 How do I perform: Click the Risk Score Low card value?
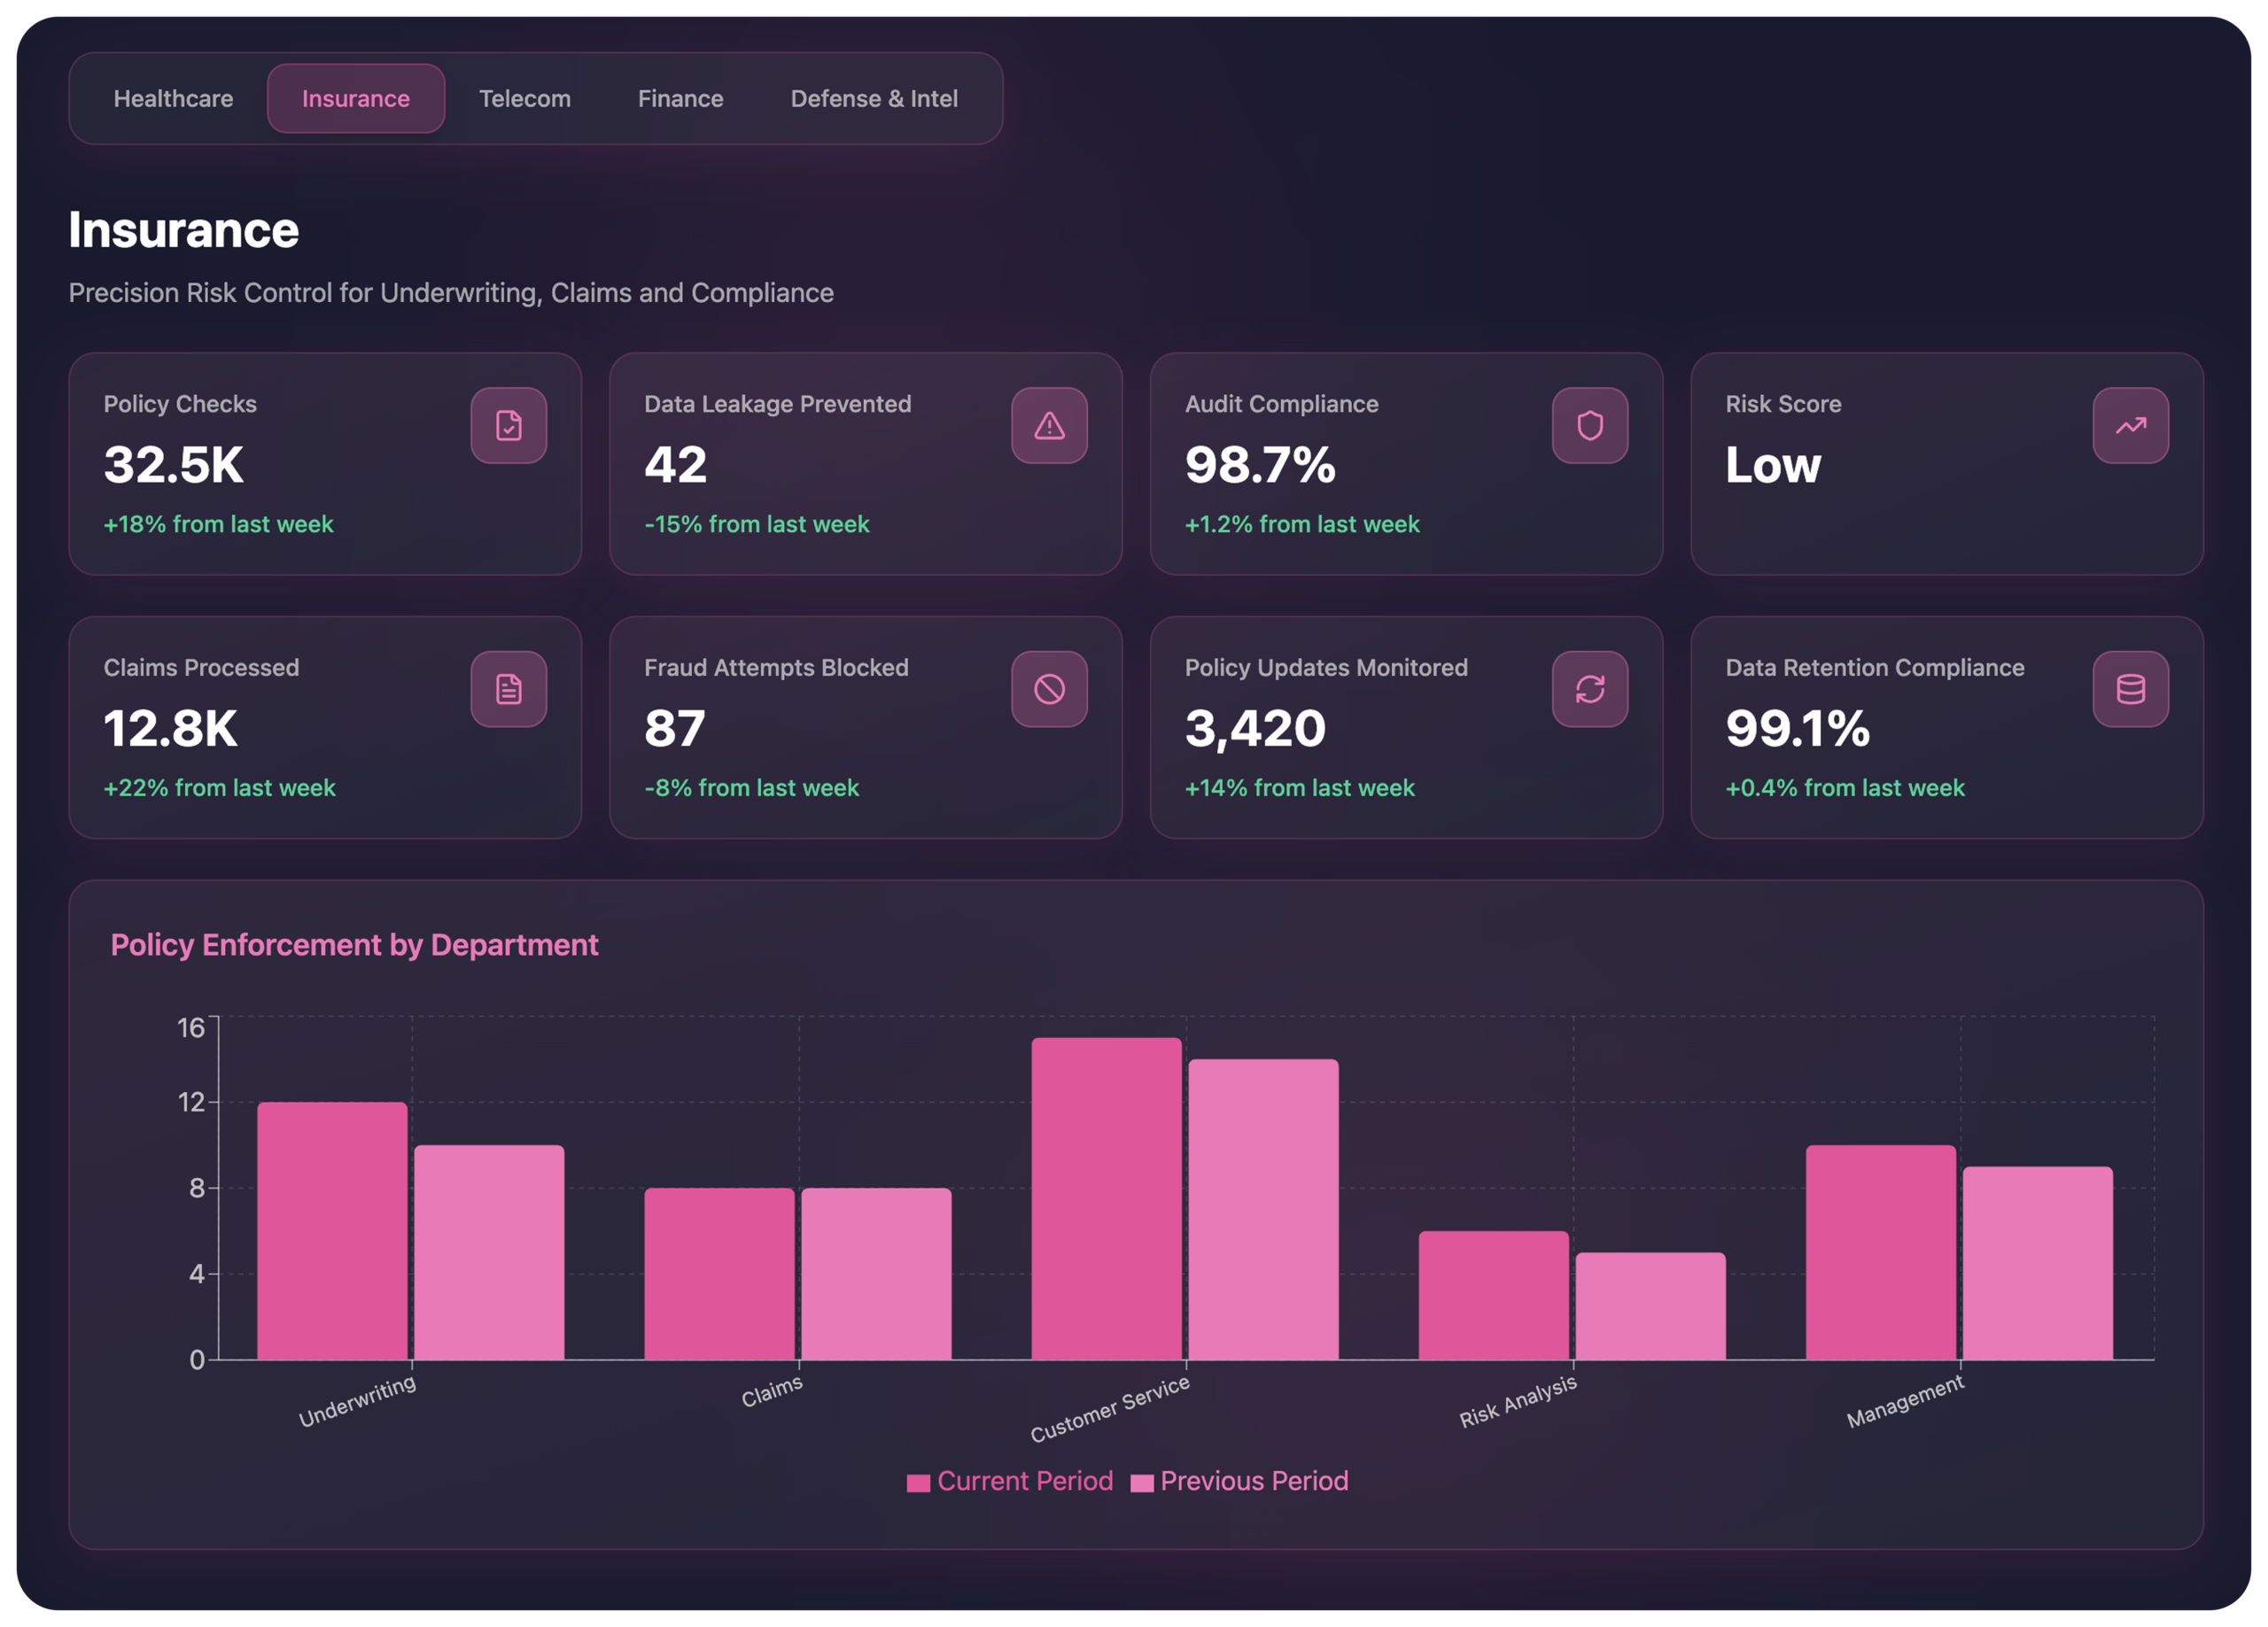coord(1772,465)
